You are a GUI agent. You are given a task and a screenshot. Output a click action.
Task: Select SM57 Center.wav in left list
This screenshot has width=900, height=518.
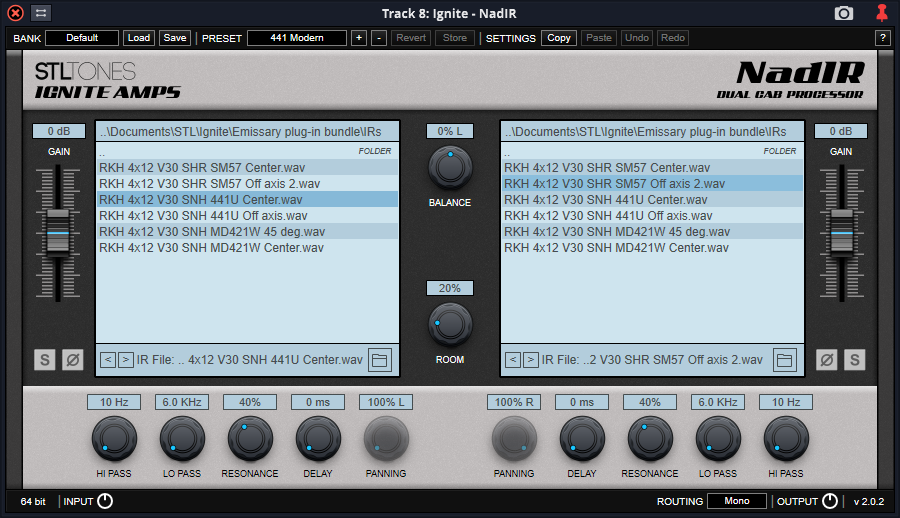coord(247,168)
